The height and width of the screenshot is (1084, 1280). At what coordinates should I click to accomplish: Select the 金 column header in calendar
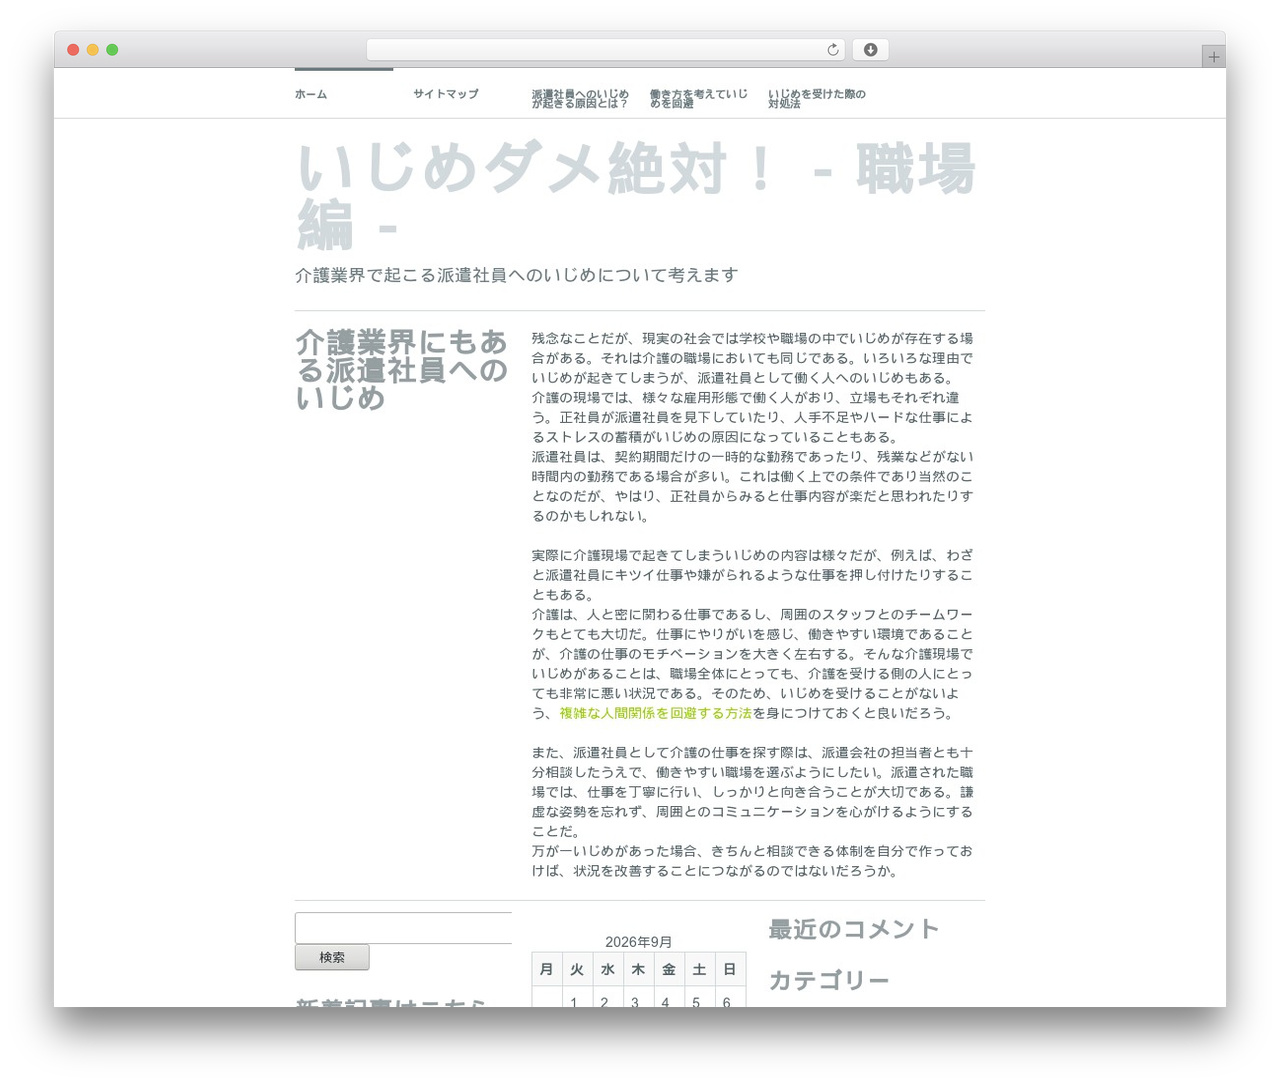click(x=669, y=969)
